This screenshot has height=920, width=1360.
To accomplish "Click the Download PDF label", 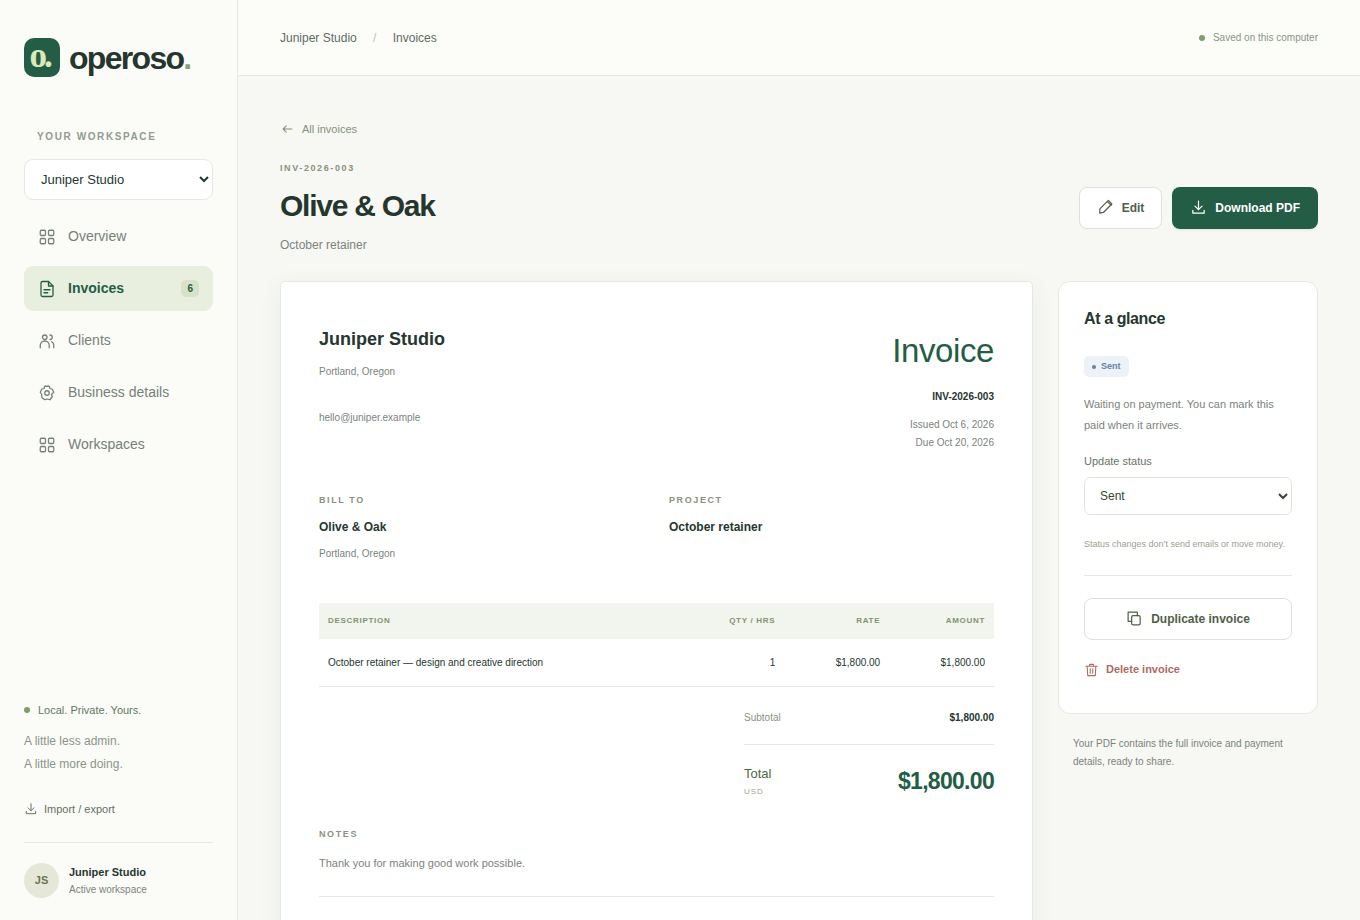I will tap(1257, 208).
